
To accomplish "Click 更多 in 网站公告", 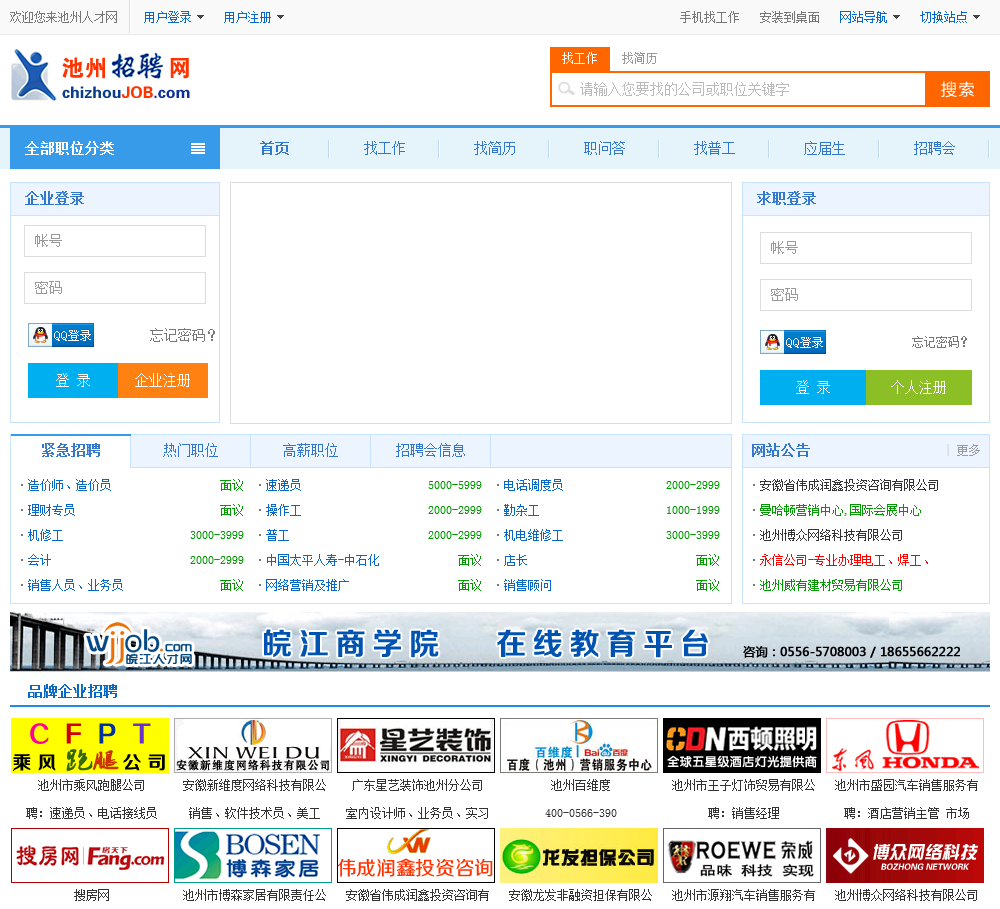I will (967, 450).
